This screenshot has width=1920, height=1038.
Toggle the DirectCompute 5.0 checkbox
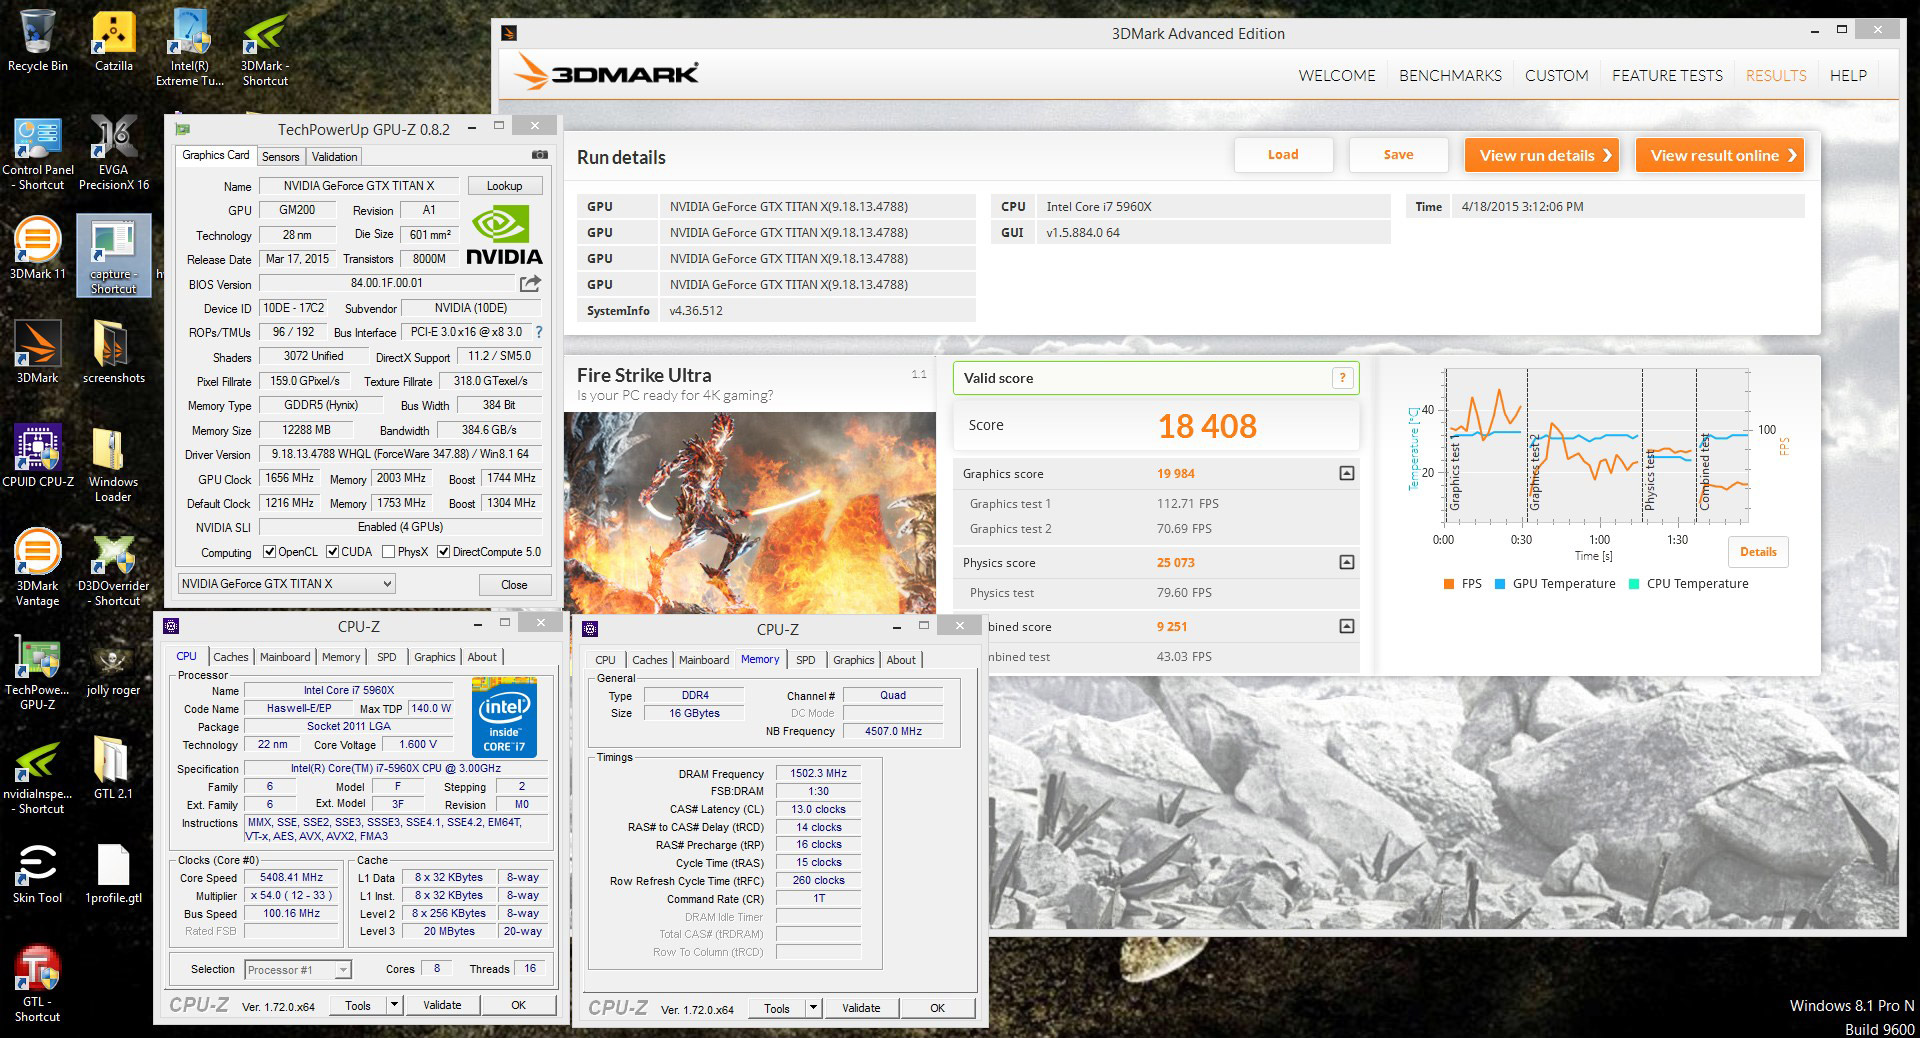[443, 552]
